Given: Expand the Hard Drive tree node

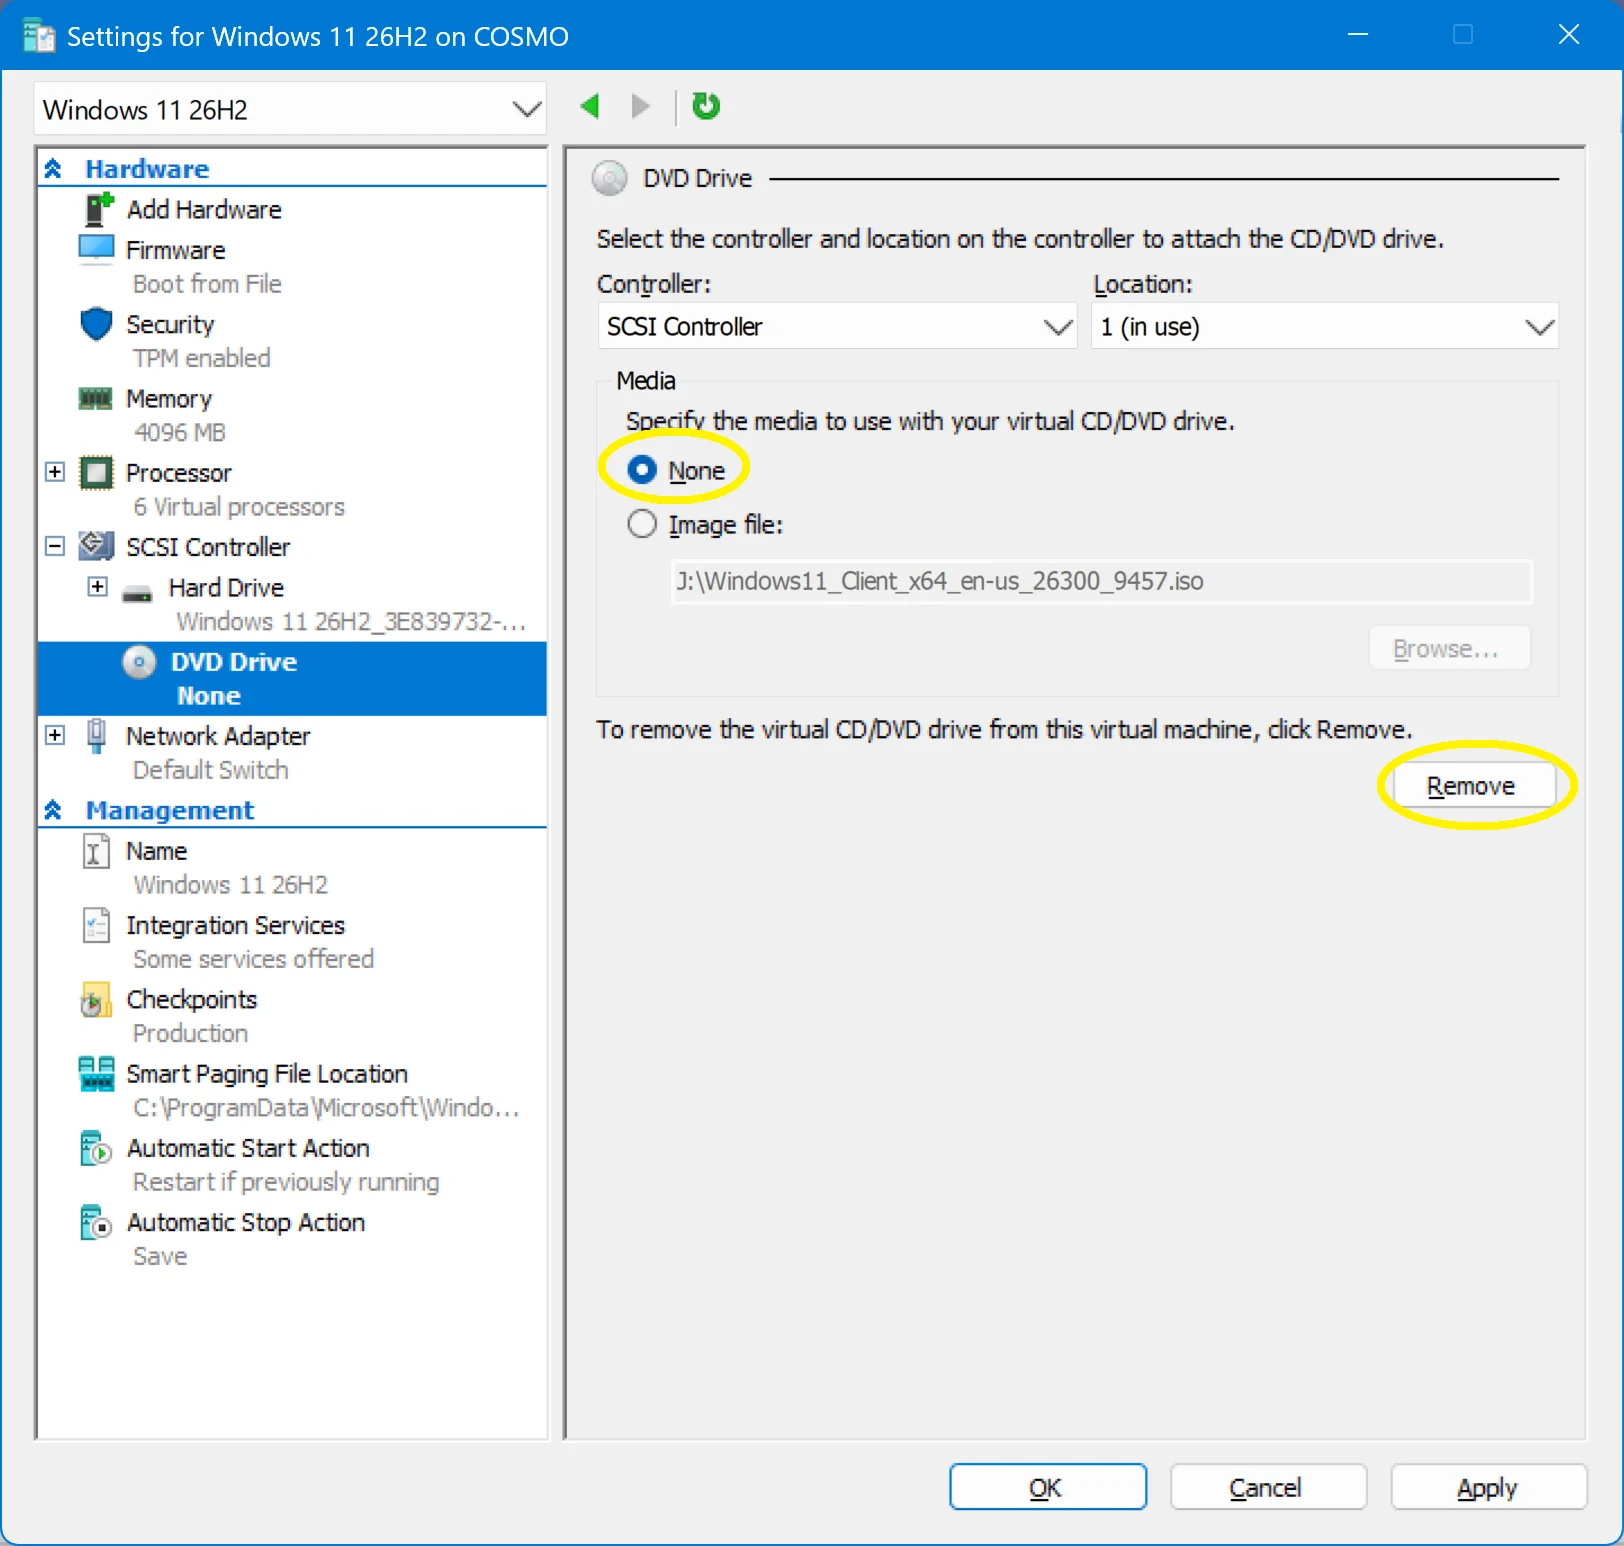Looking at the screenshot, I should [x=97, y=586].
